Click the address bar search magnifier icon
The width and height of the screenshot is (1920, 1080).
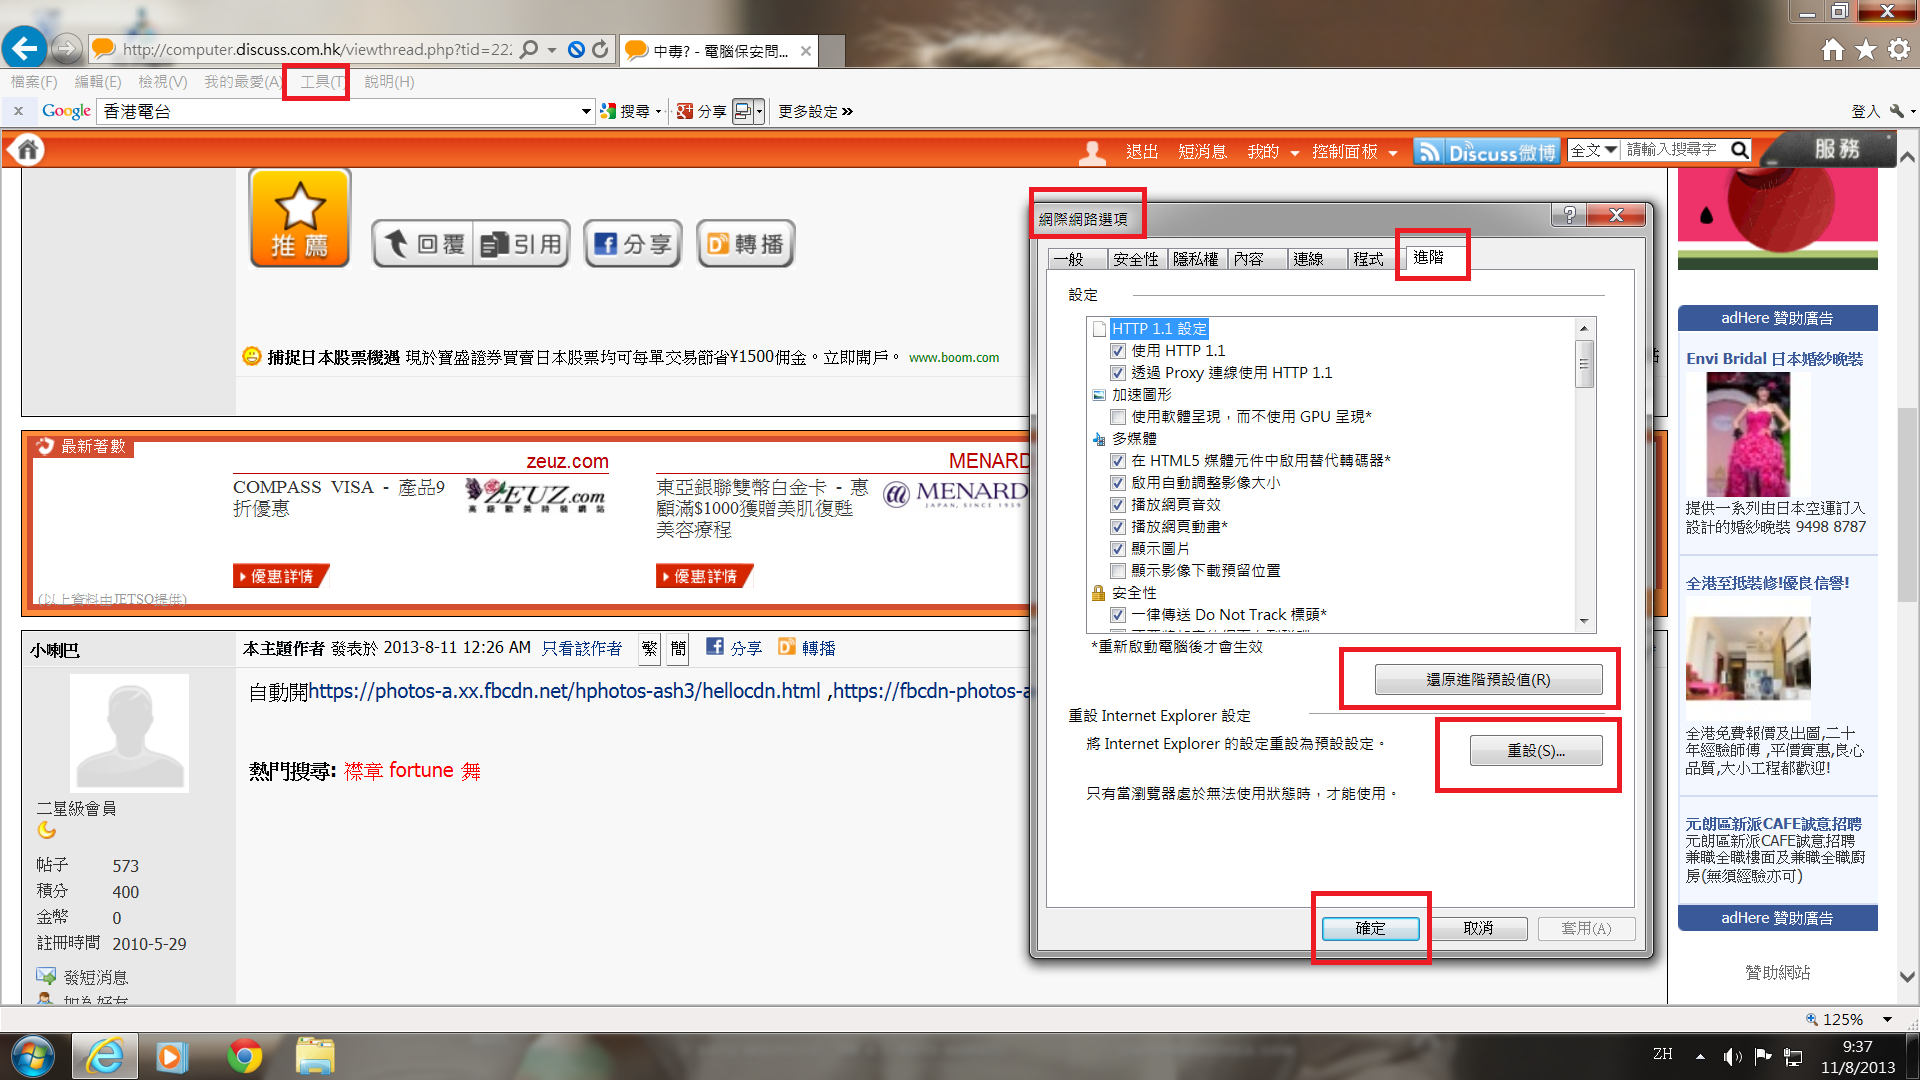coord(529,49)
